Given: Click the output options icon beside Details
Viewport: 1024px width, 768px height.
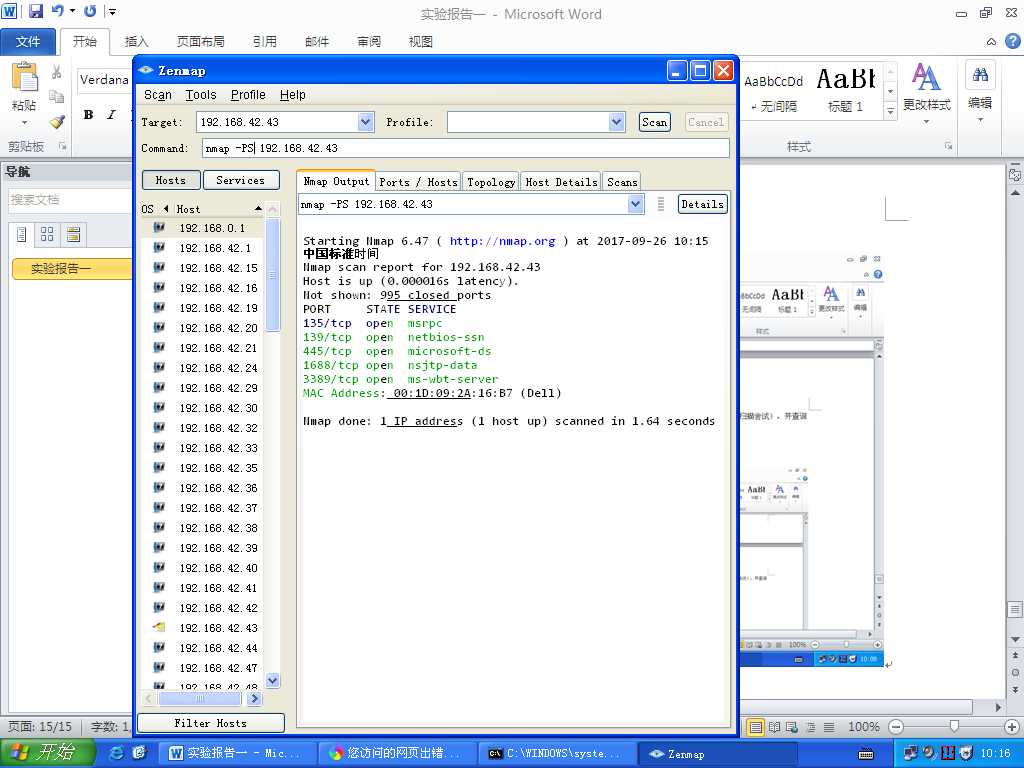Looking at the screenshot, I should 660,204.
